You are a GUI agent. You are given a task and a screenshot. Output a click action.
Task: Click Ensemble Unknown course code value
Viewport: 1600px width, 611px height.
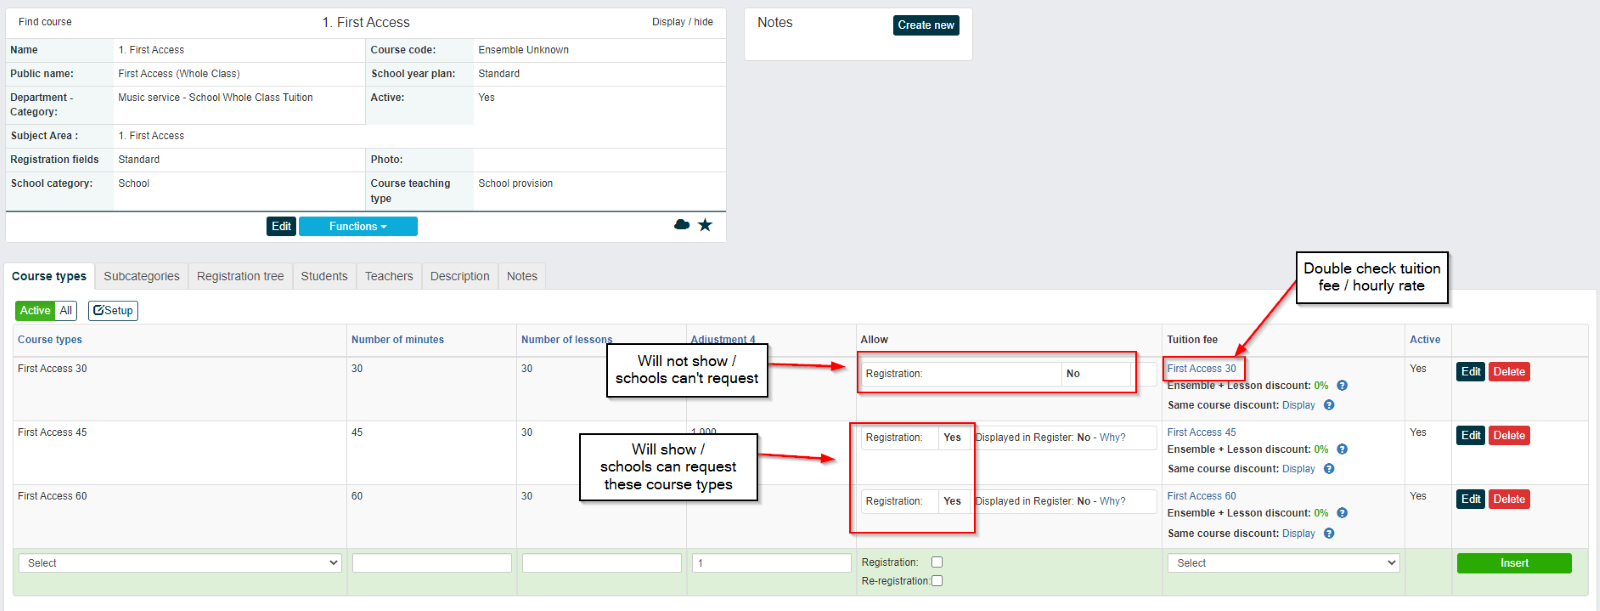click(523, 50)
